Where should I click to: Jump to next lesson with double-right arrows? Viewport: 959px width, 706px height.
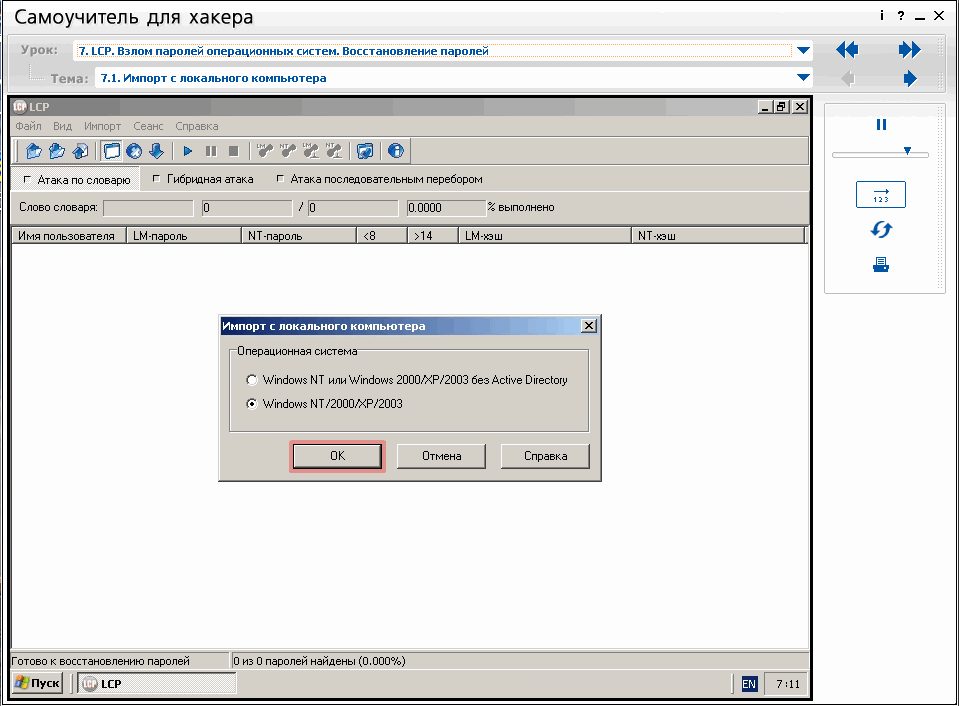[x=909, y=50]
